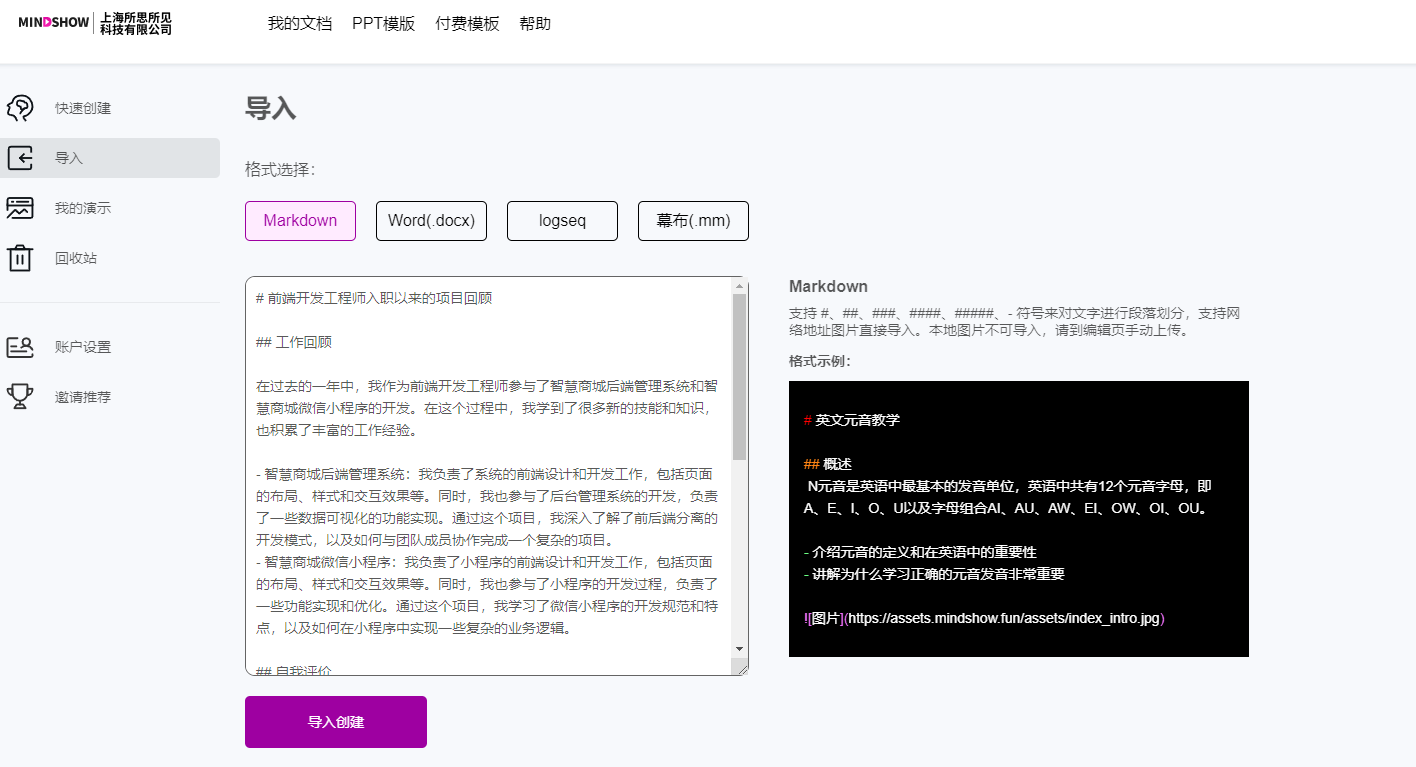Select 导入 in the sidebar
This screenshot has height=767, width=1416.
coord(110,158)
